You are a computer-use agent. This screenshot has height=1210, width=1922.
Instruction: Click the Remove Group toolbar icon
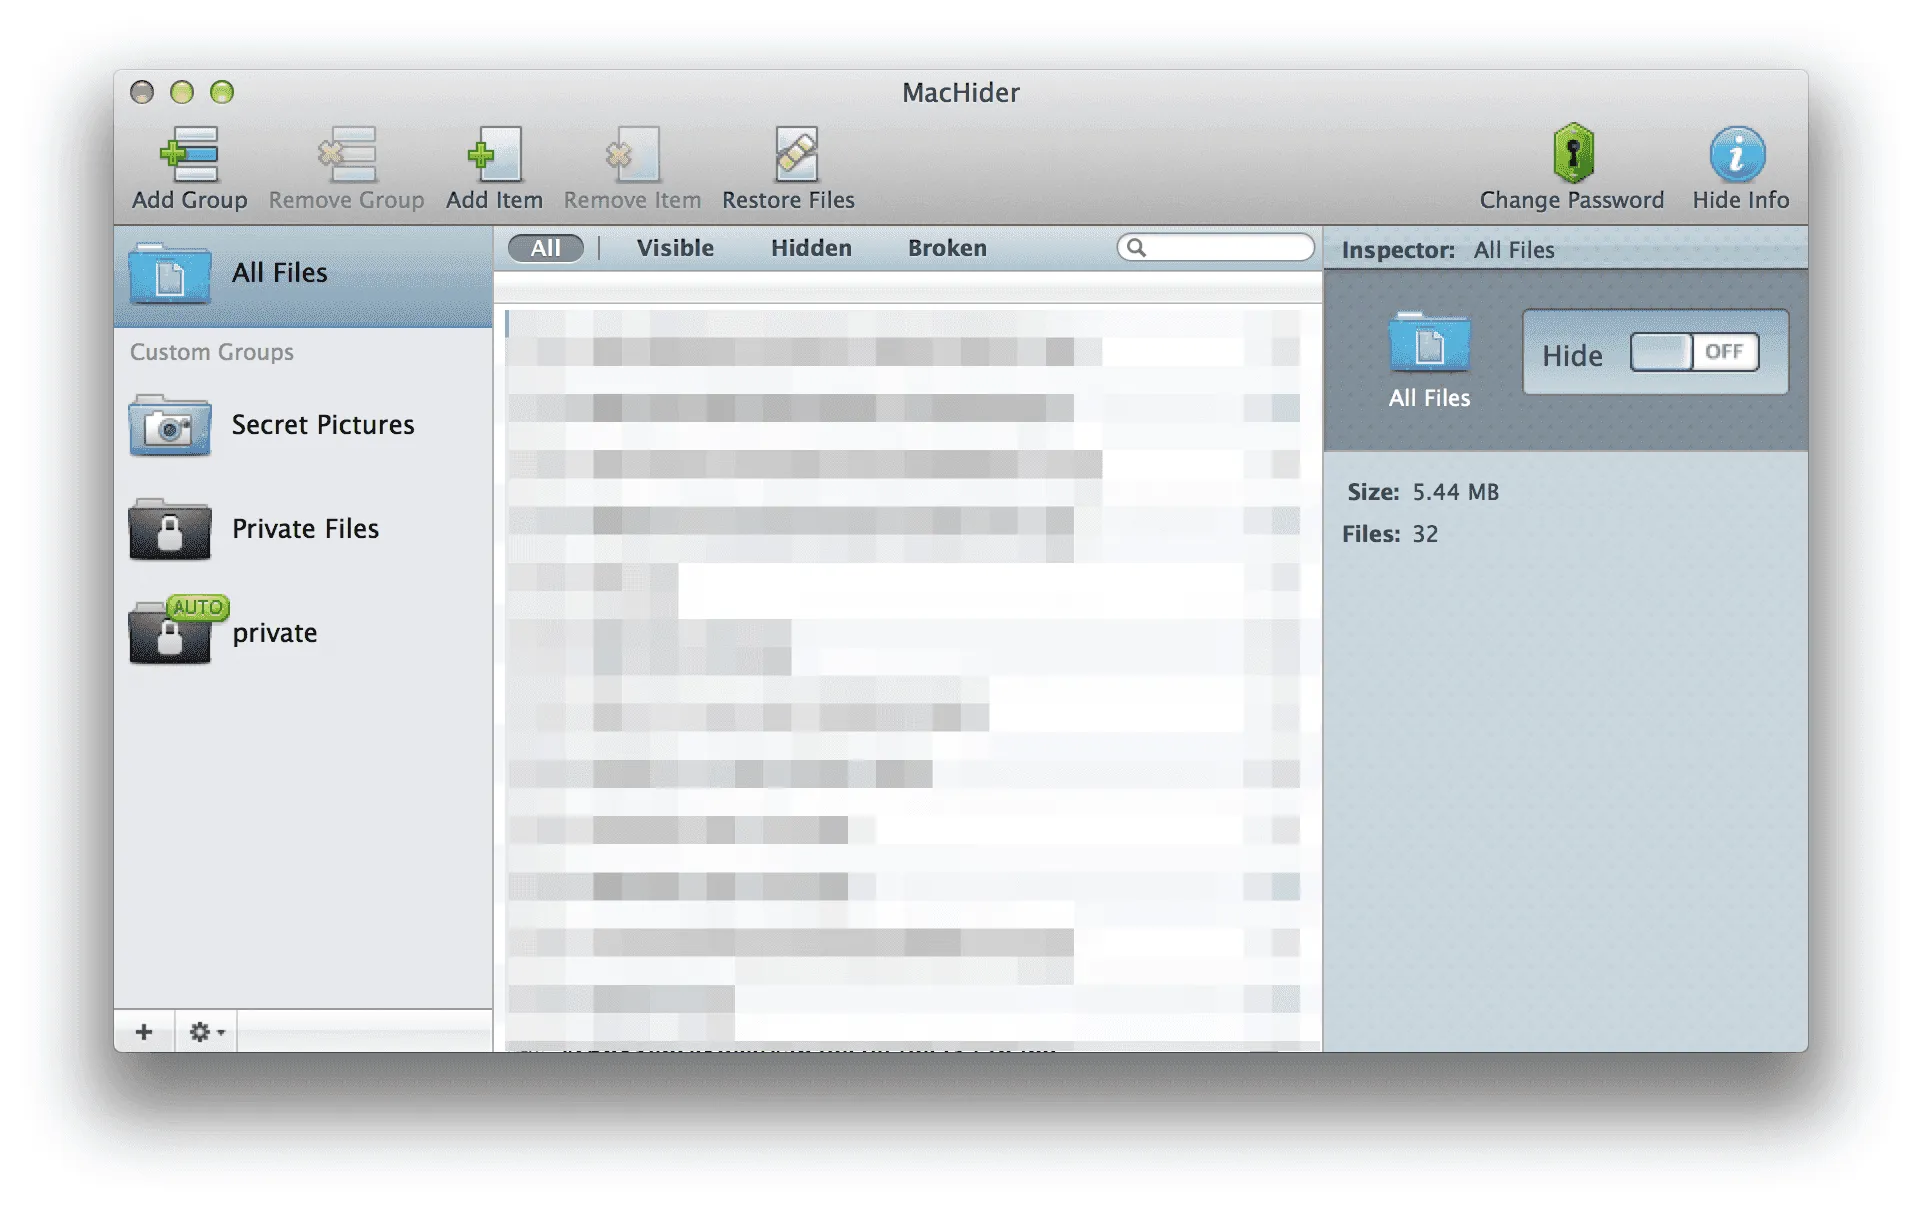click(346, 155)
